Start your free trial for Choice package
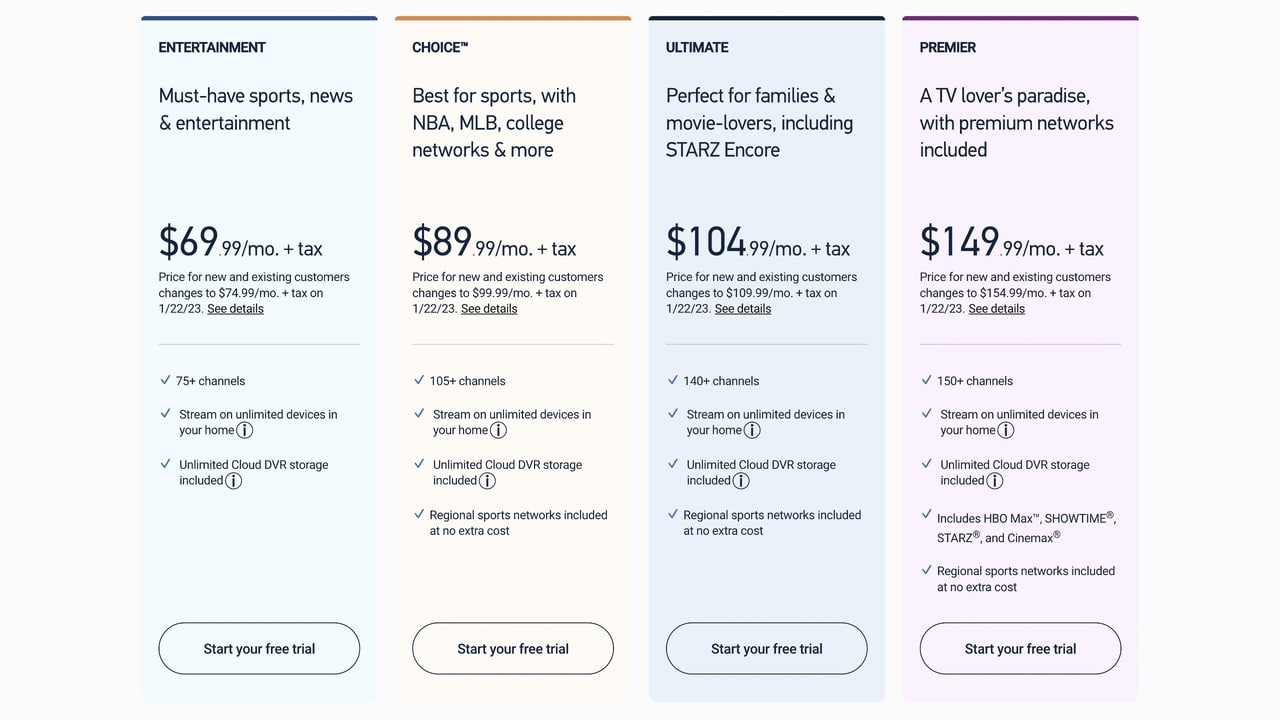The width and height of the screenshot is (1280, 720). pos(513,649)
